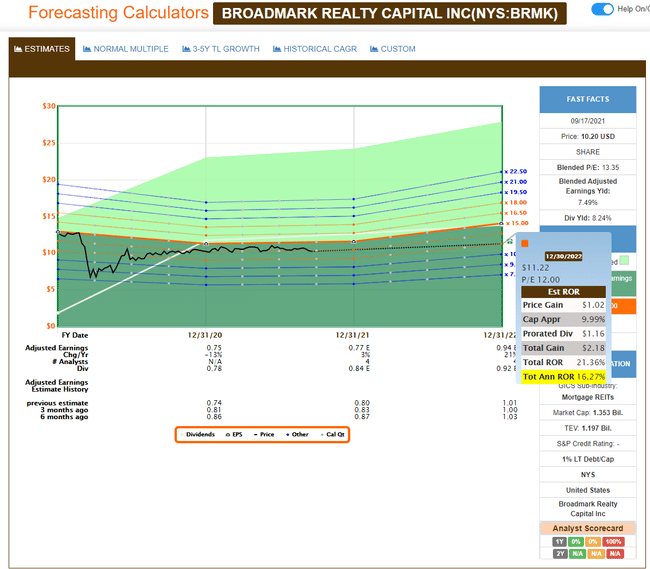Toggle Dividends series in chart legend

pyautogui.click(x=201, y=435)
